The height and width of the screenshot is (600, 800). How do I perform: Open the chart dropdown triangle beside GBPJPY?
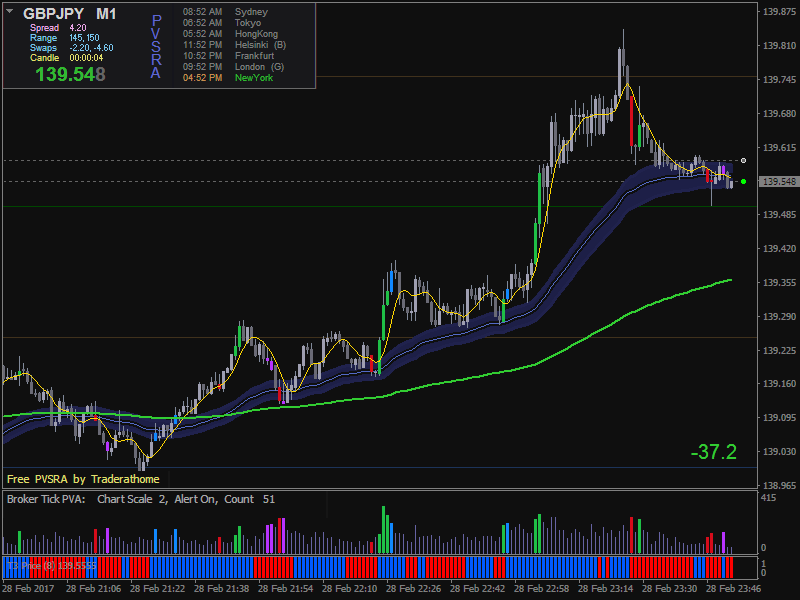click(9, 11)
